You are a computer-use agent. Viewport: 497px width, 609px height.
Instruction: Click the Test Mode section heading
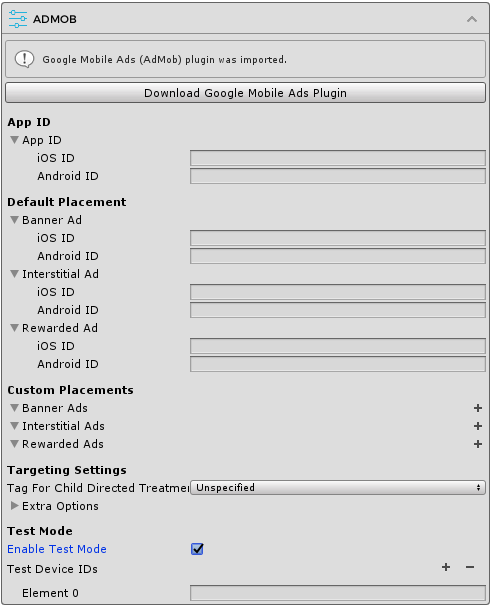(40, 531)
